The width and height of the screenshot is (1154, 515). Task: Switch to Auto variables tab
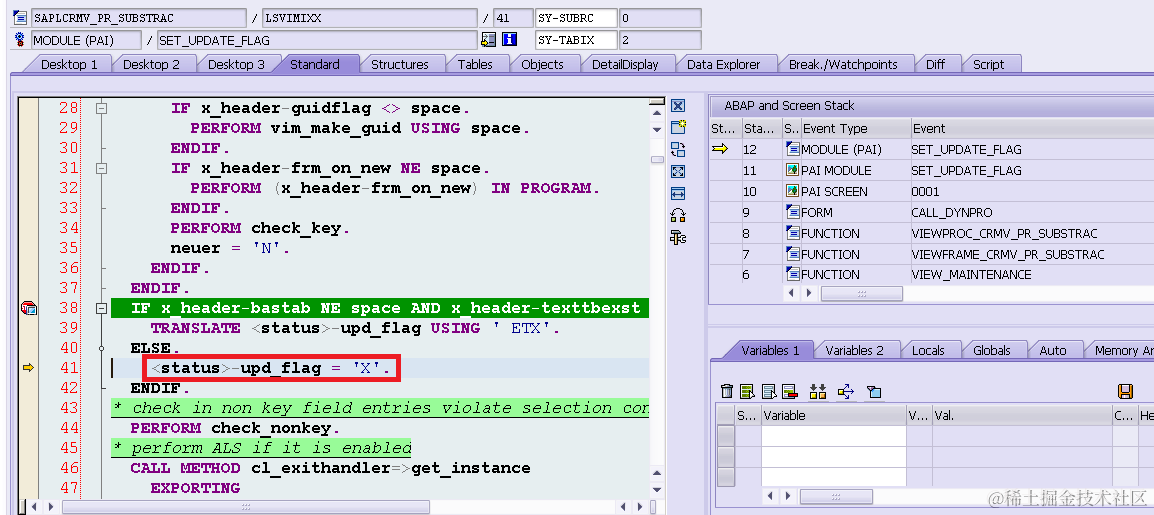click(1052, 350)
